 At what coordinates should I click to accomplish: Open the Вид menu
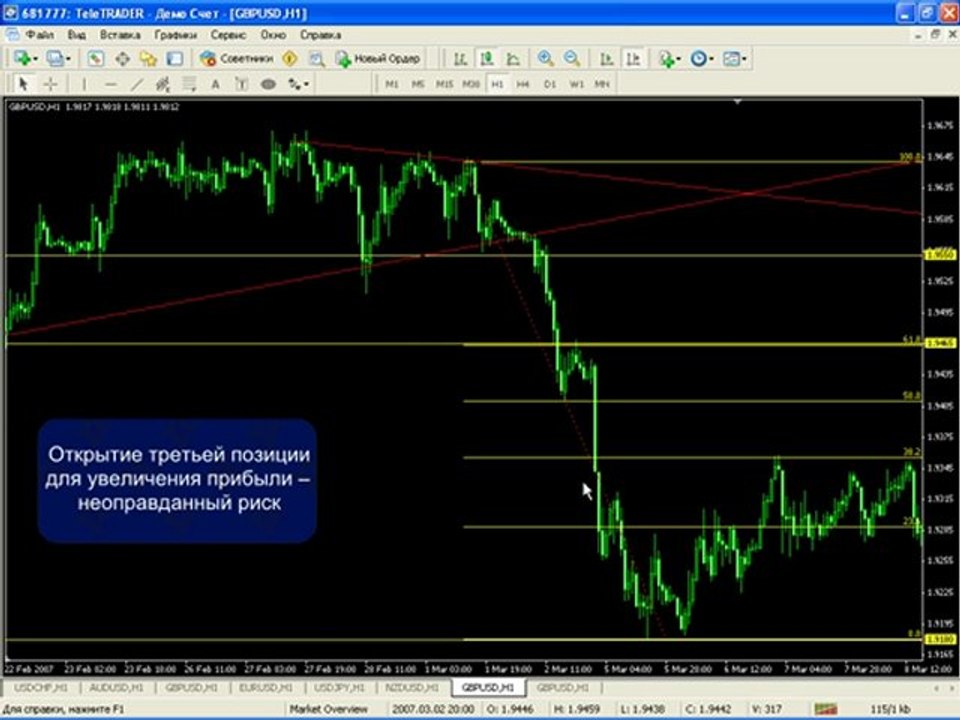tap(77, 35)
